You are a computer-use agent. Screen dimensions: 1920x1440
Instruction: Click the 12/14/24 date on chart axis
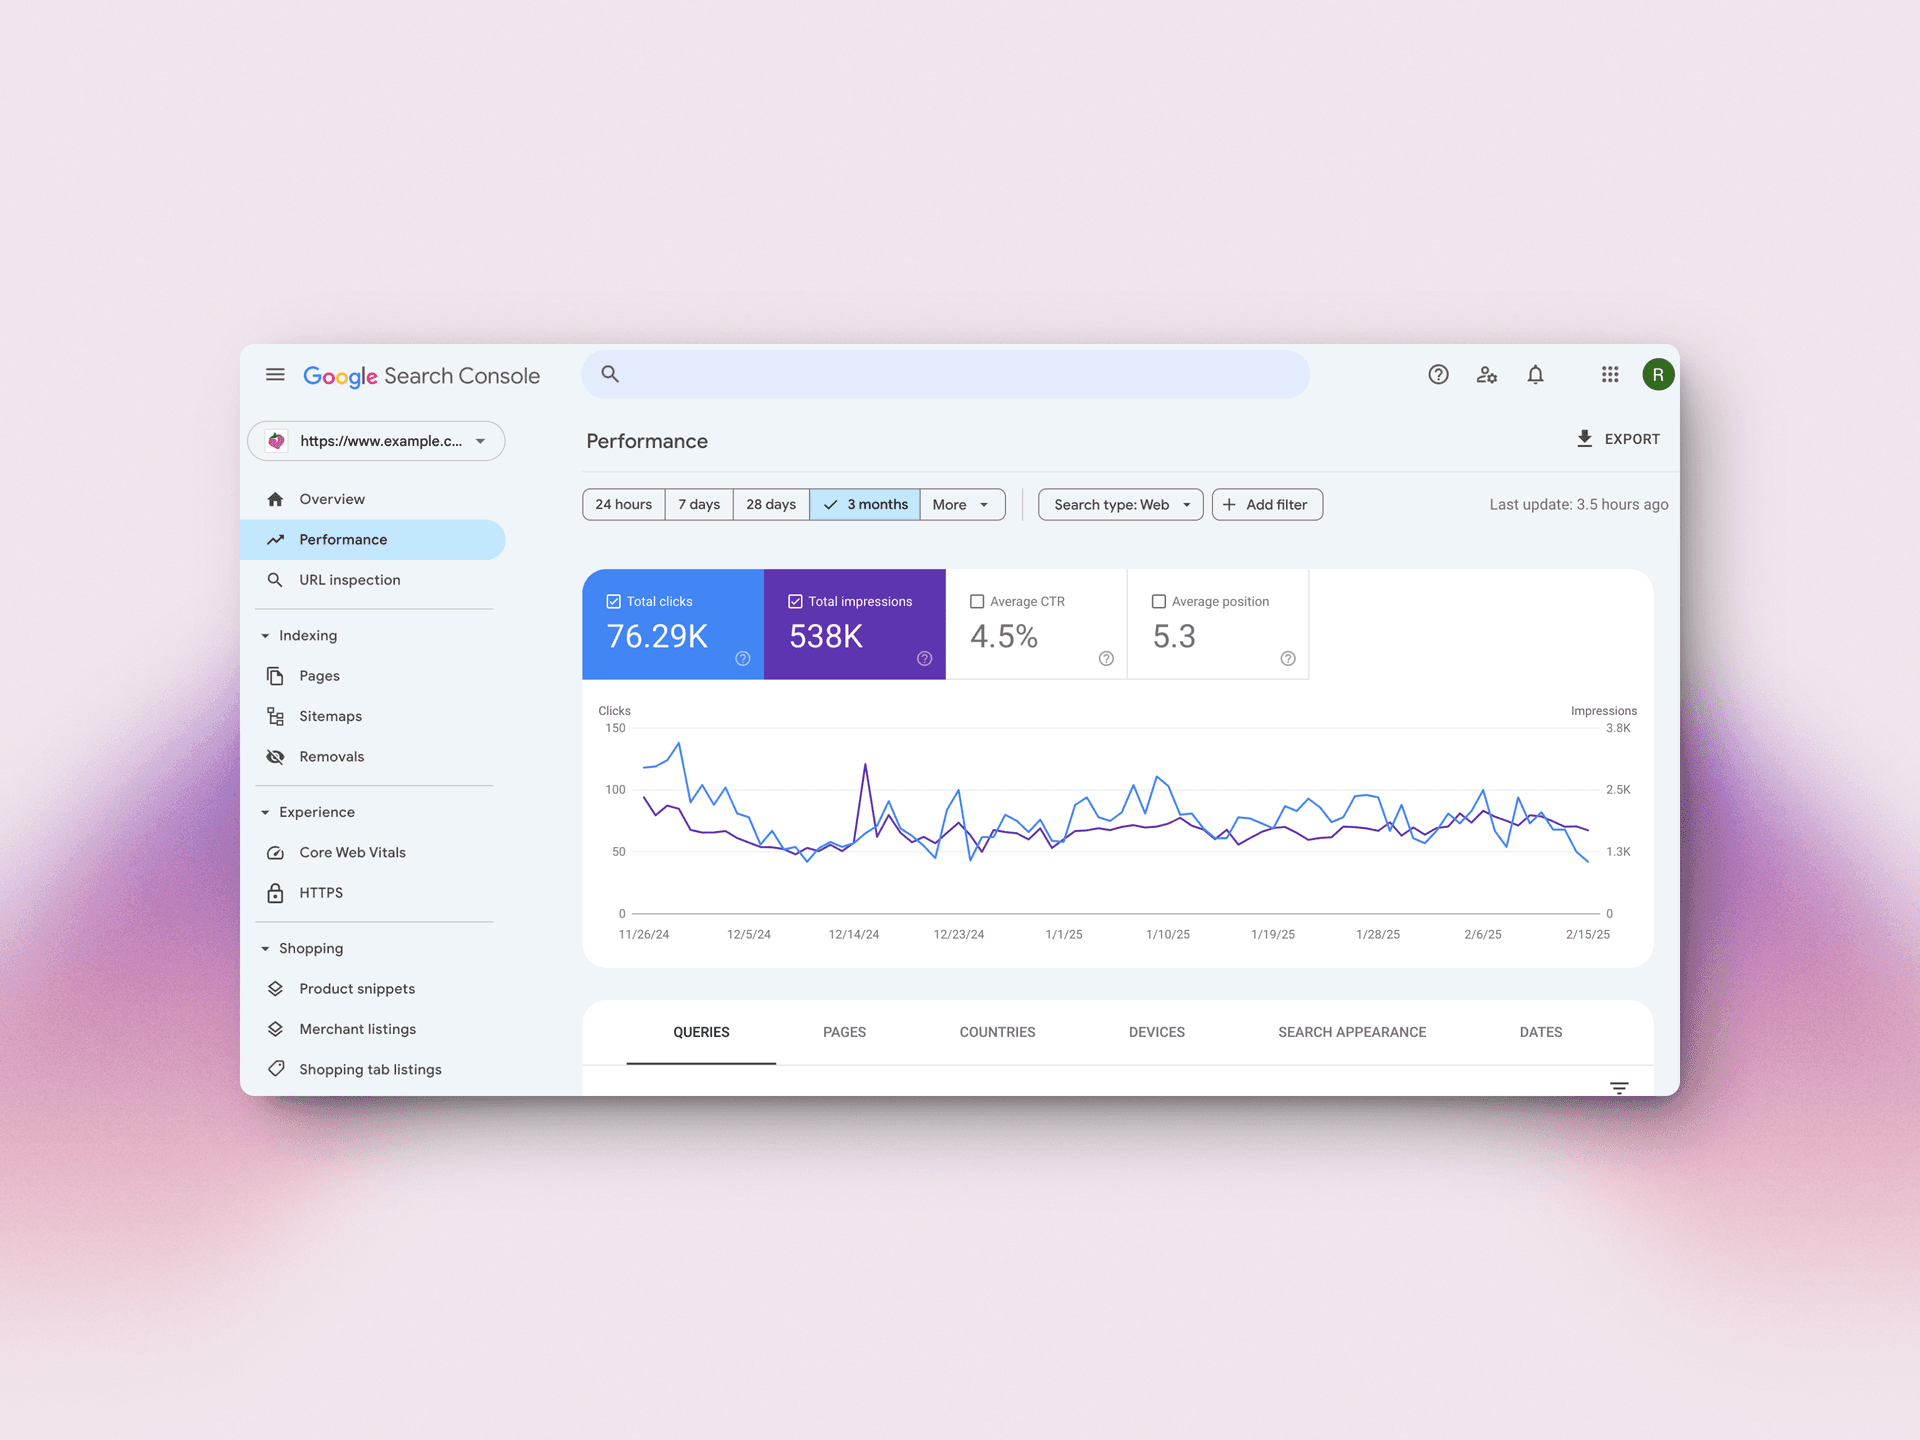pyautogui.click(x=854, y=935)
